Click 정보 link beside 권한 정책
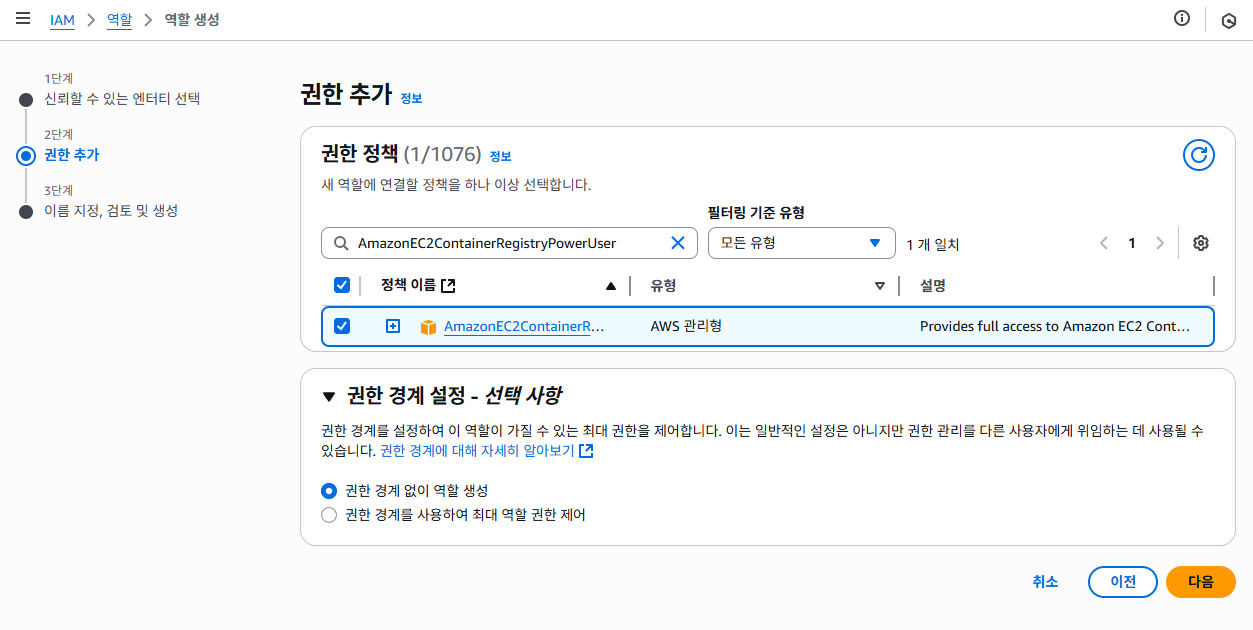Screen dimensions: 1253x630 [500, 156]
